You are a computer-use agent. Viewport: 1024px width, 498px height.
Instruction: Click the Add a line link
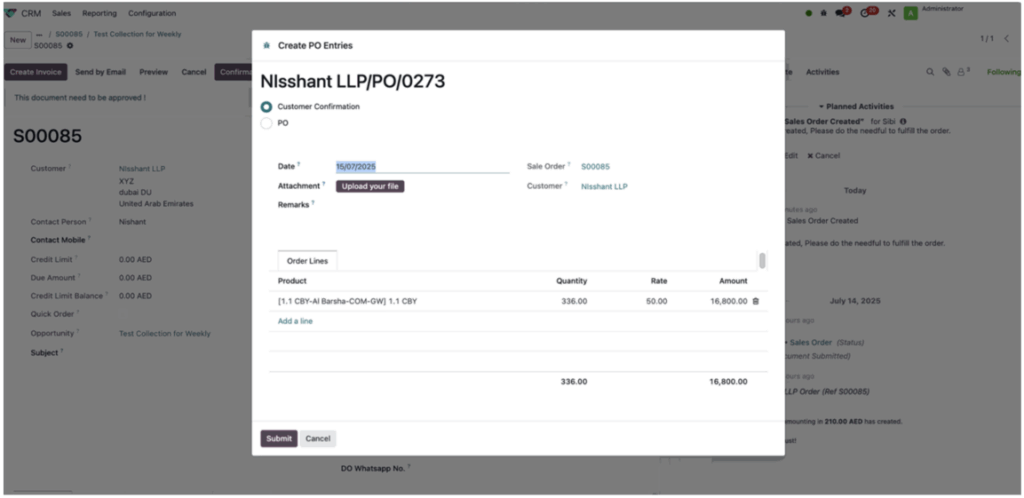295,321
